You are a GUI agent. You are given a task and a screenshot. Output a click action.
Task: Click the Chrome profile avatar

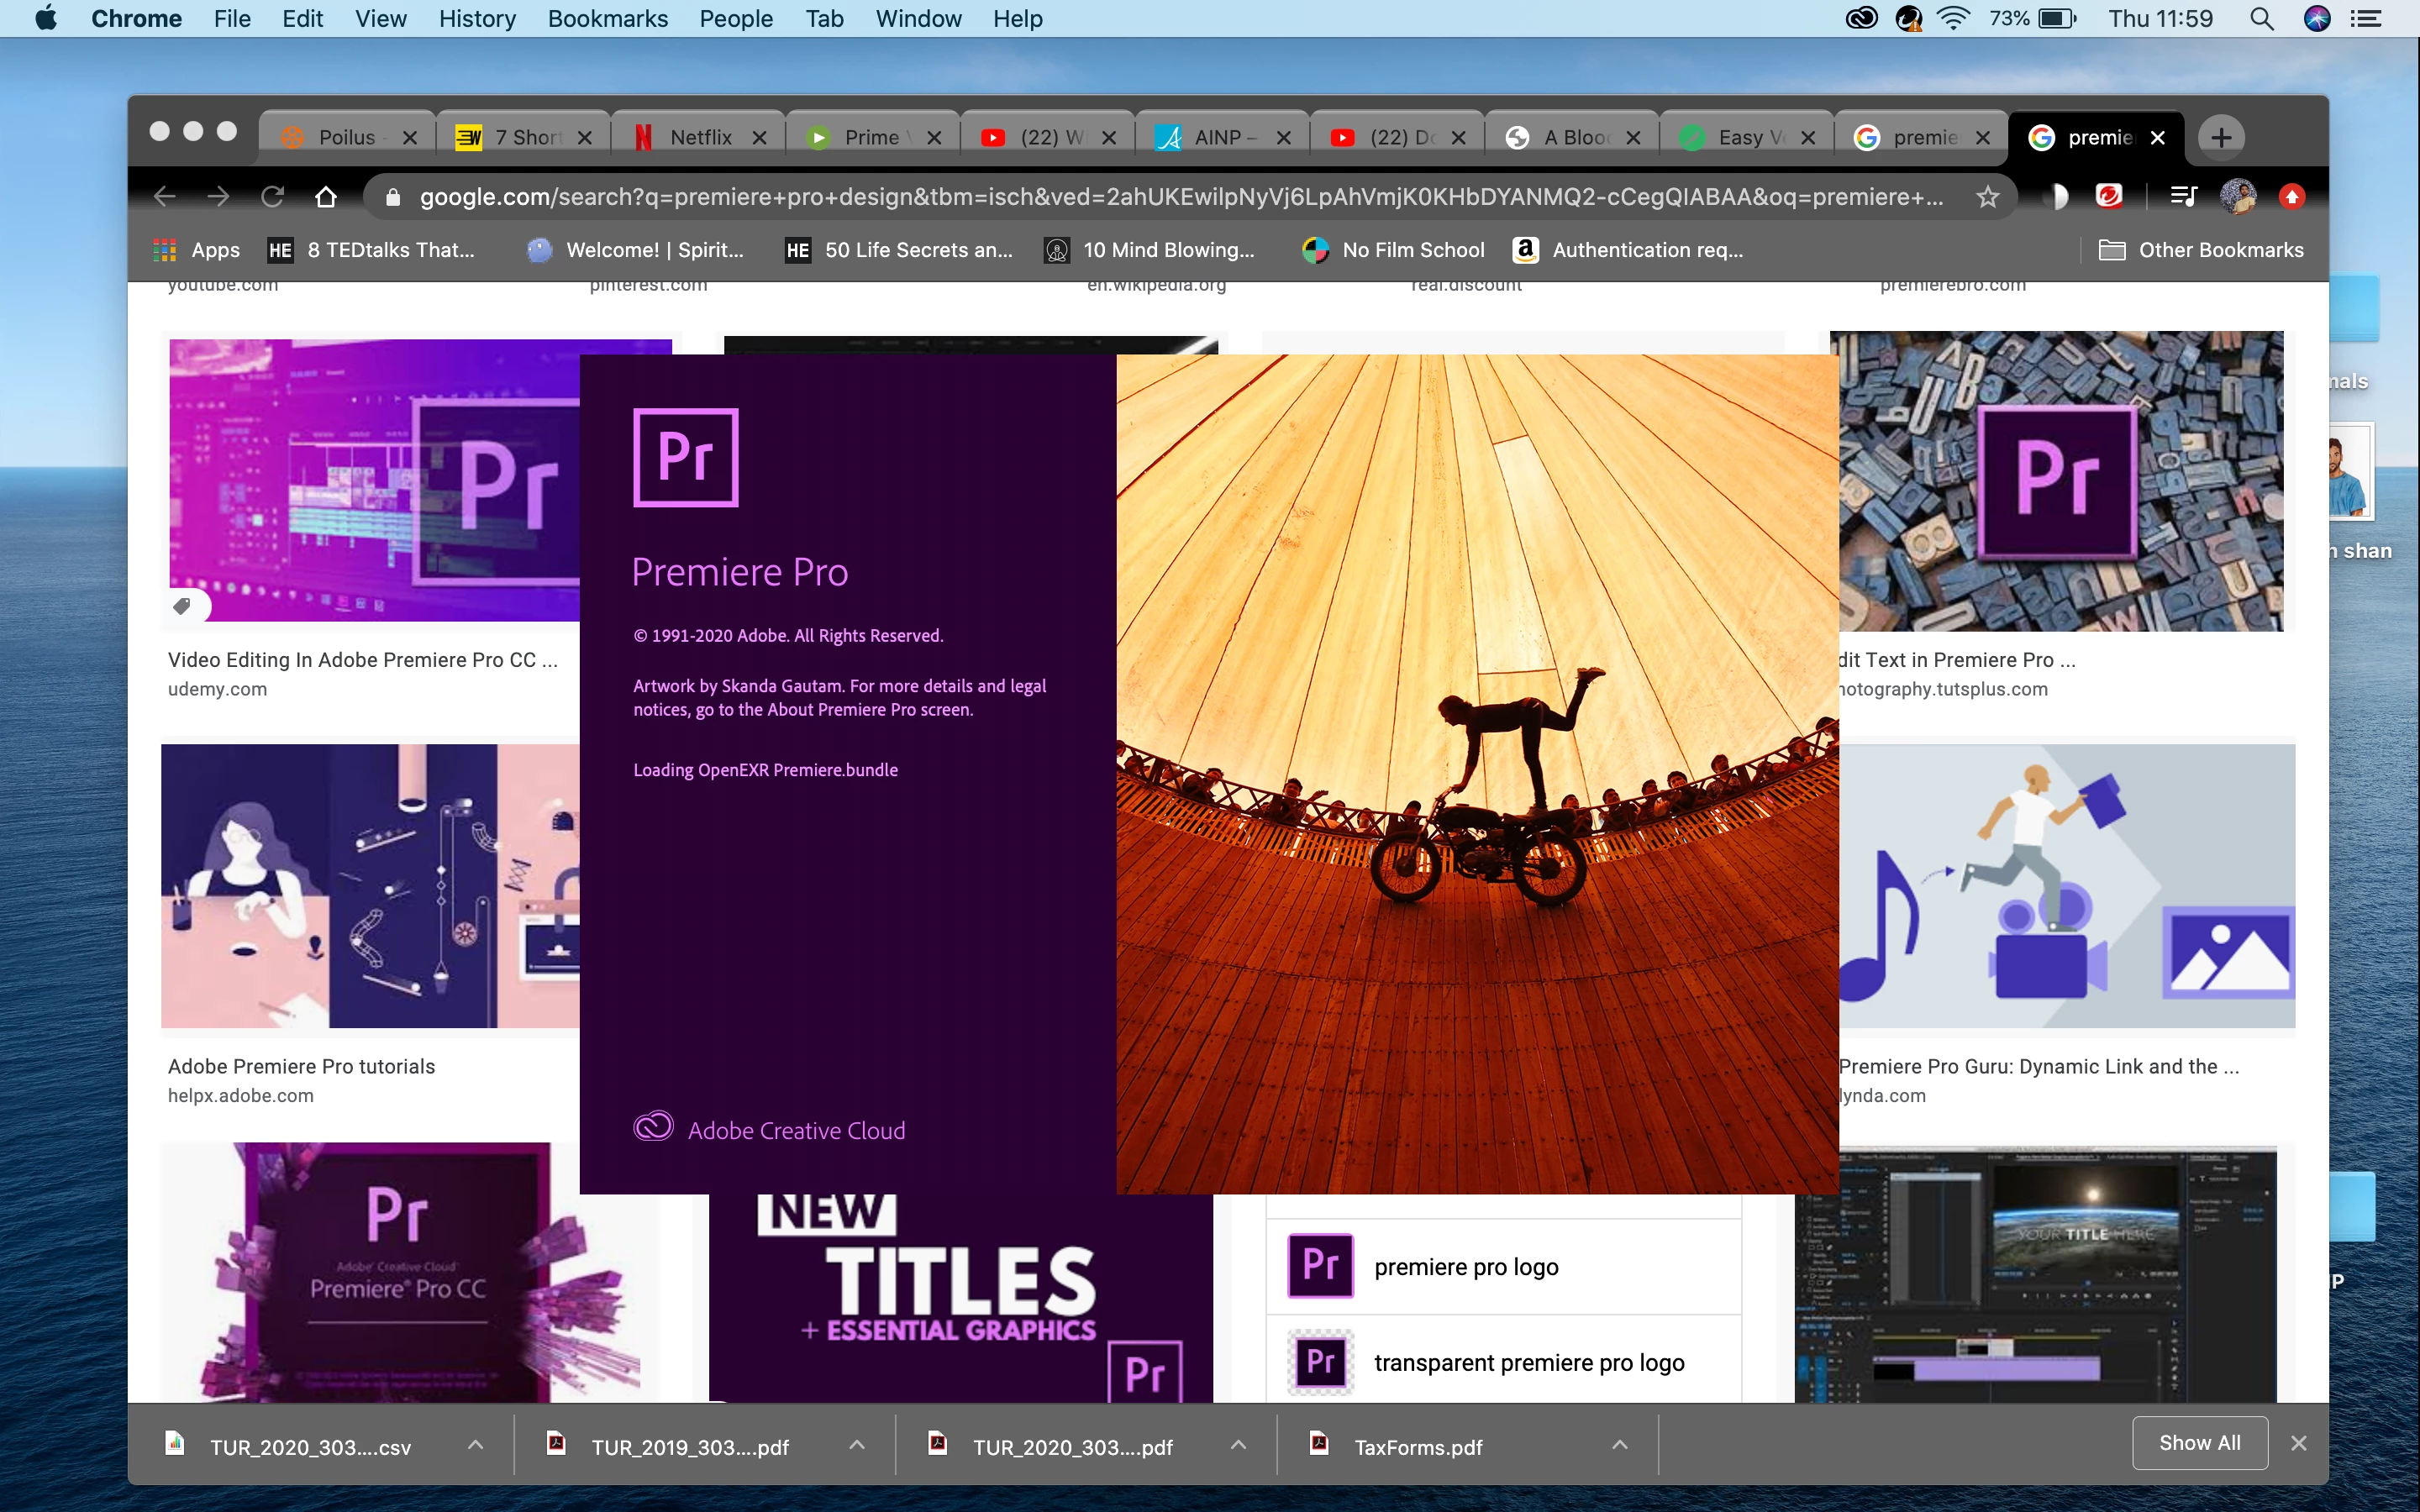(x=2238, y=196)
